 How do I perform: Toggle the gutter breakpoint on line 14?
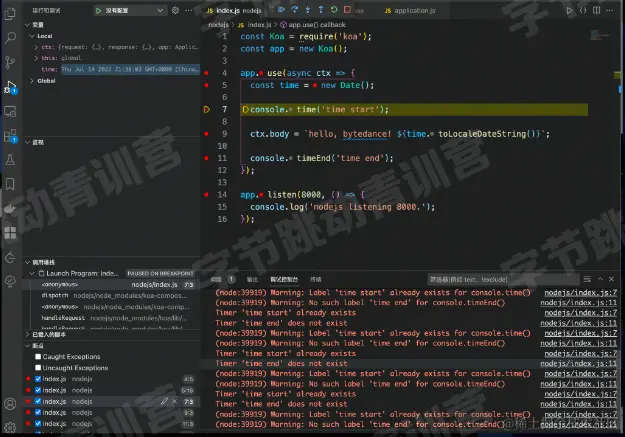[x=206, y=195]
